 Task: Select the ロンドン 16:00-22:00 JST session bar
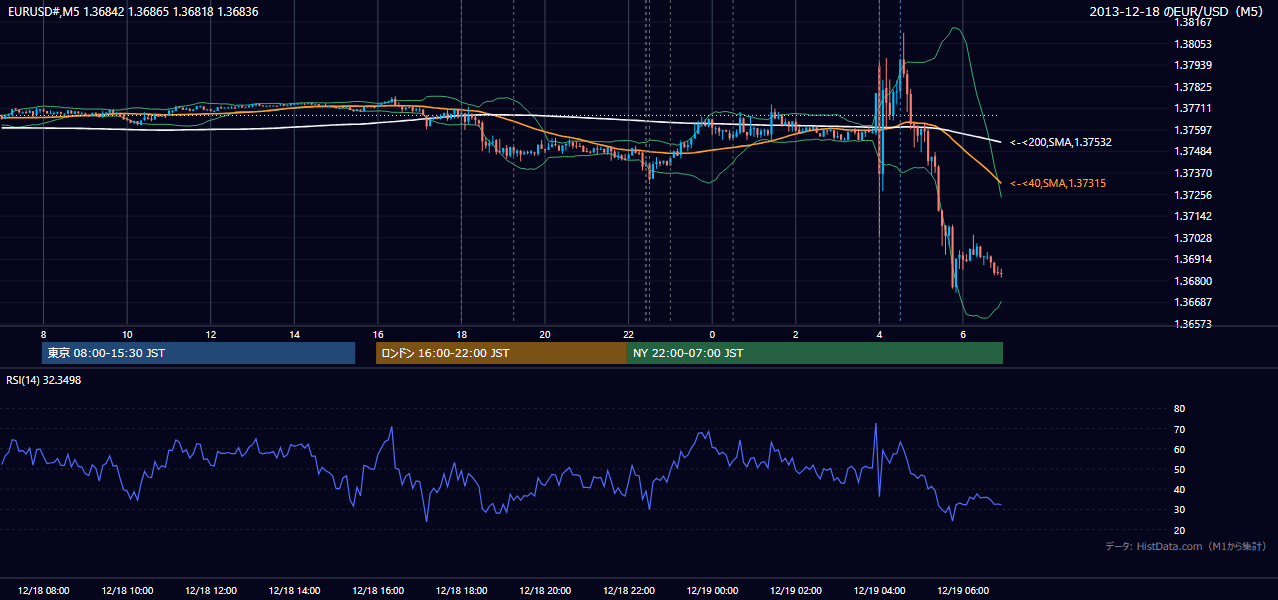501,353
